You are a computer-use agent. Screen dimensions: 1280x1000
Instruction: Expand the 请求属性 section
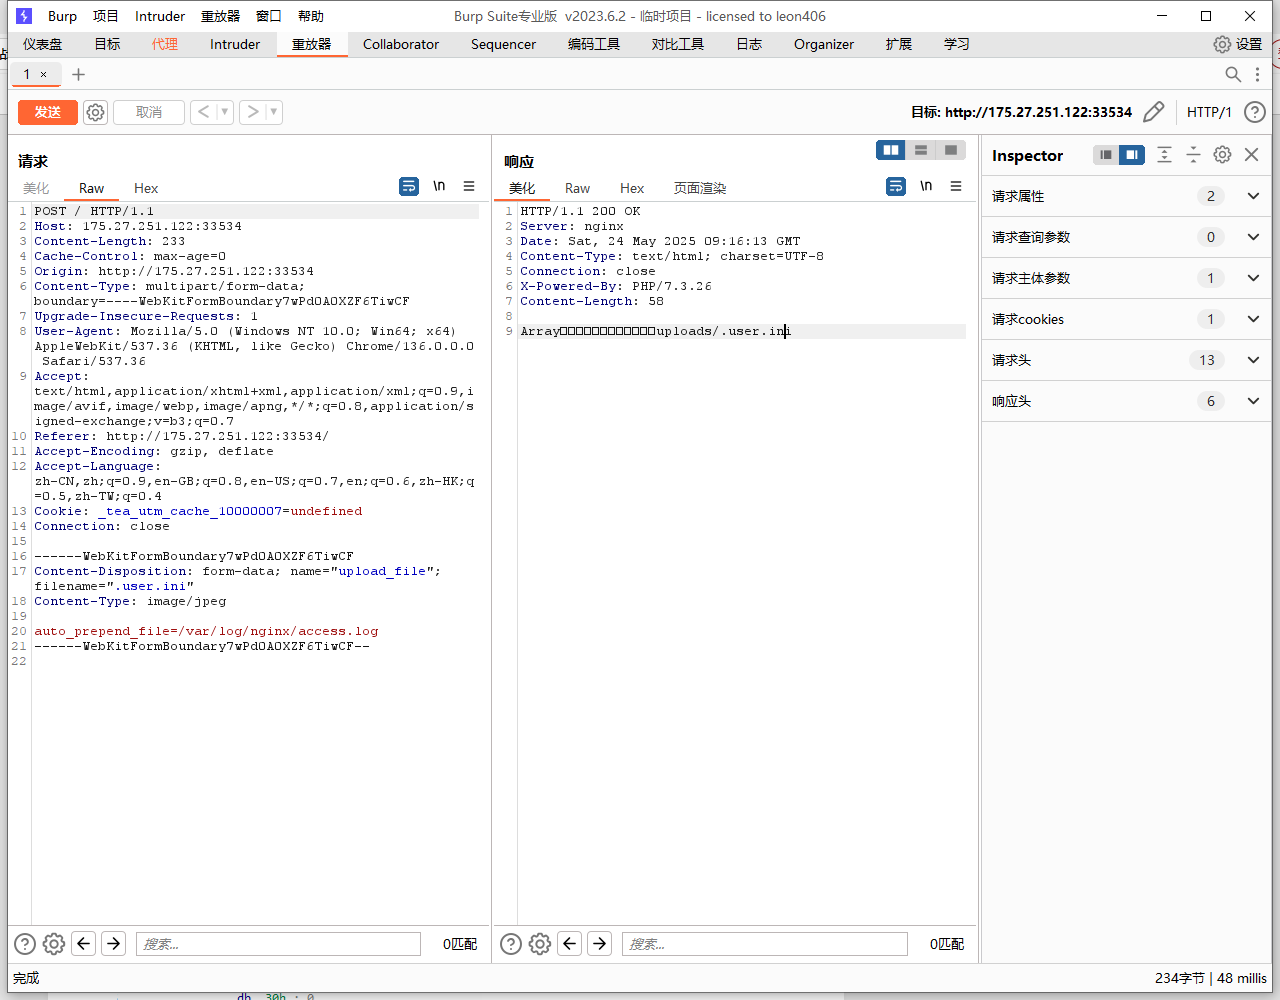pos(1253,196)
